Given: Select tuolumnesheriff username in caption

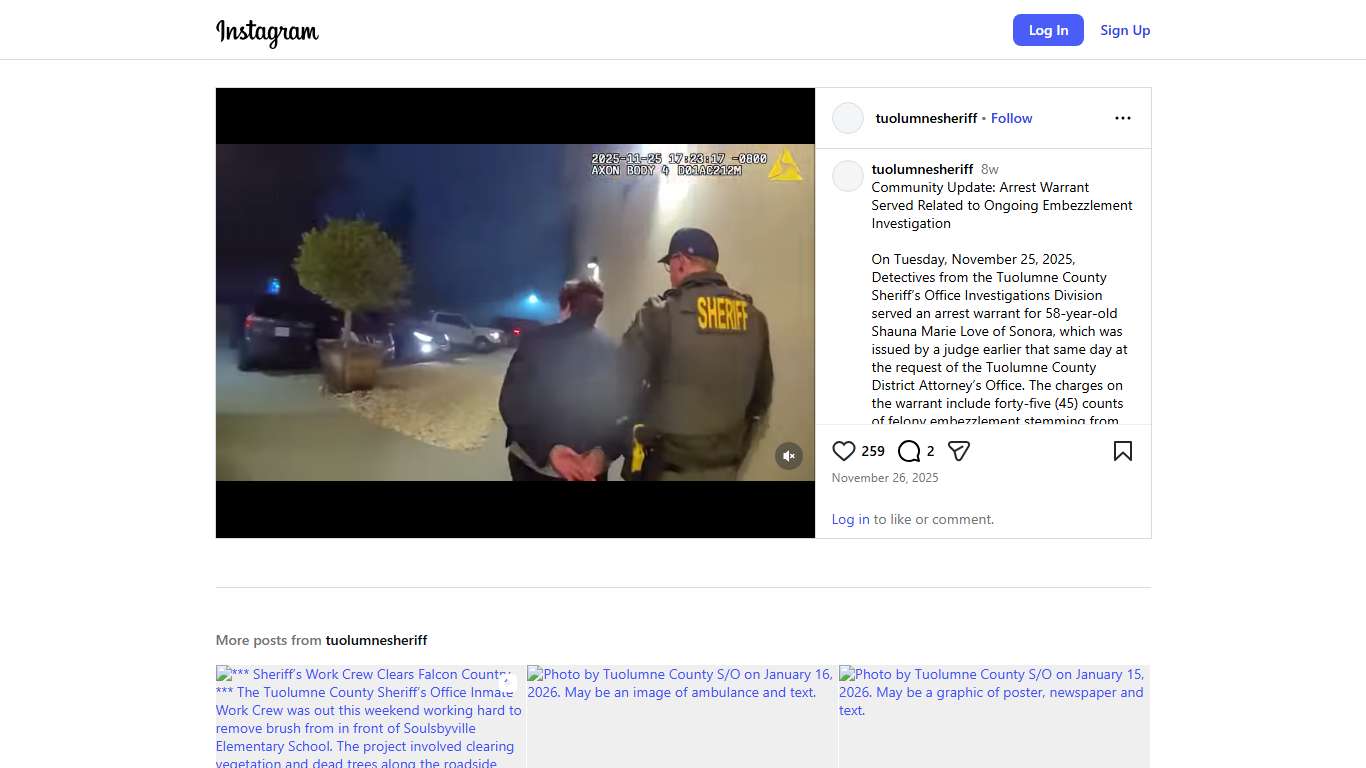Looking at the screenshot, I should 922,169.
